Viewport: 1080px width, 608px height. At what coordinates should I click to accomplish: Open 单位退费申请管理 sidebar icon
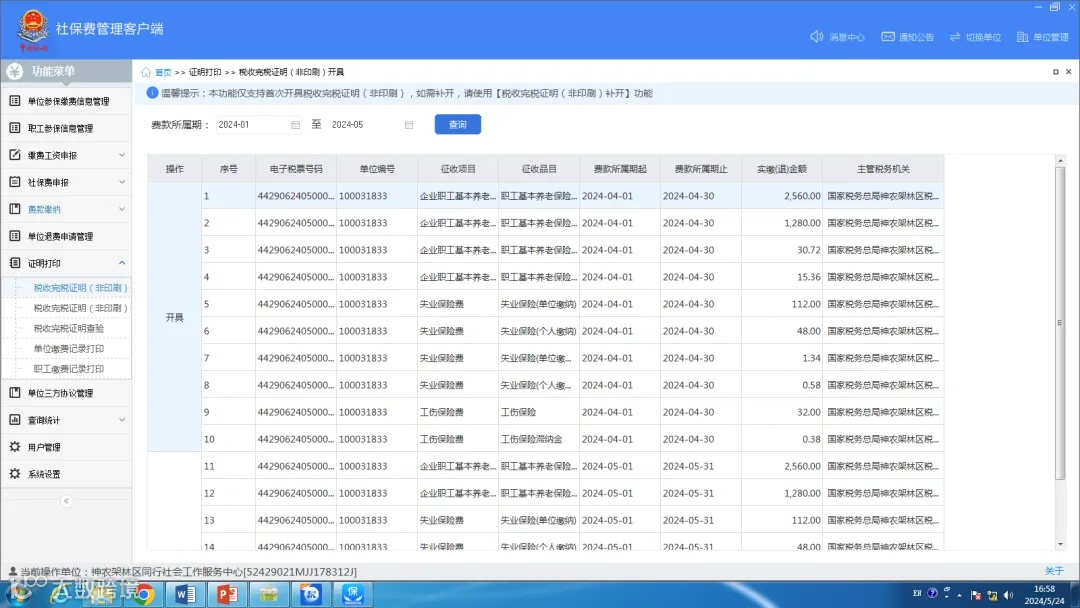point(14,235)
